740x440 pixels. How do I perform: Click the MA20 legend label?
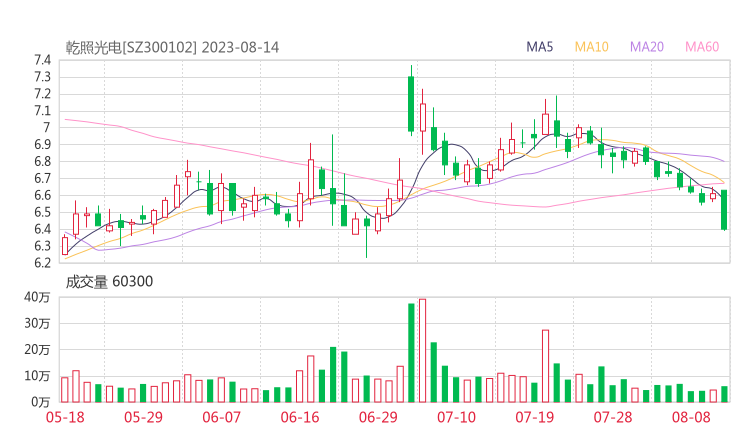coord(647,47)
